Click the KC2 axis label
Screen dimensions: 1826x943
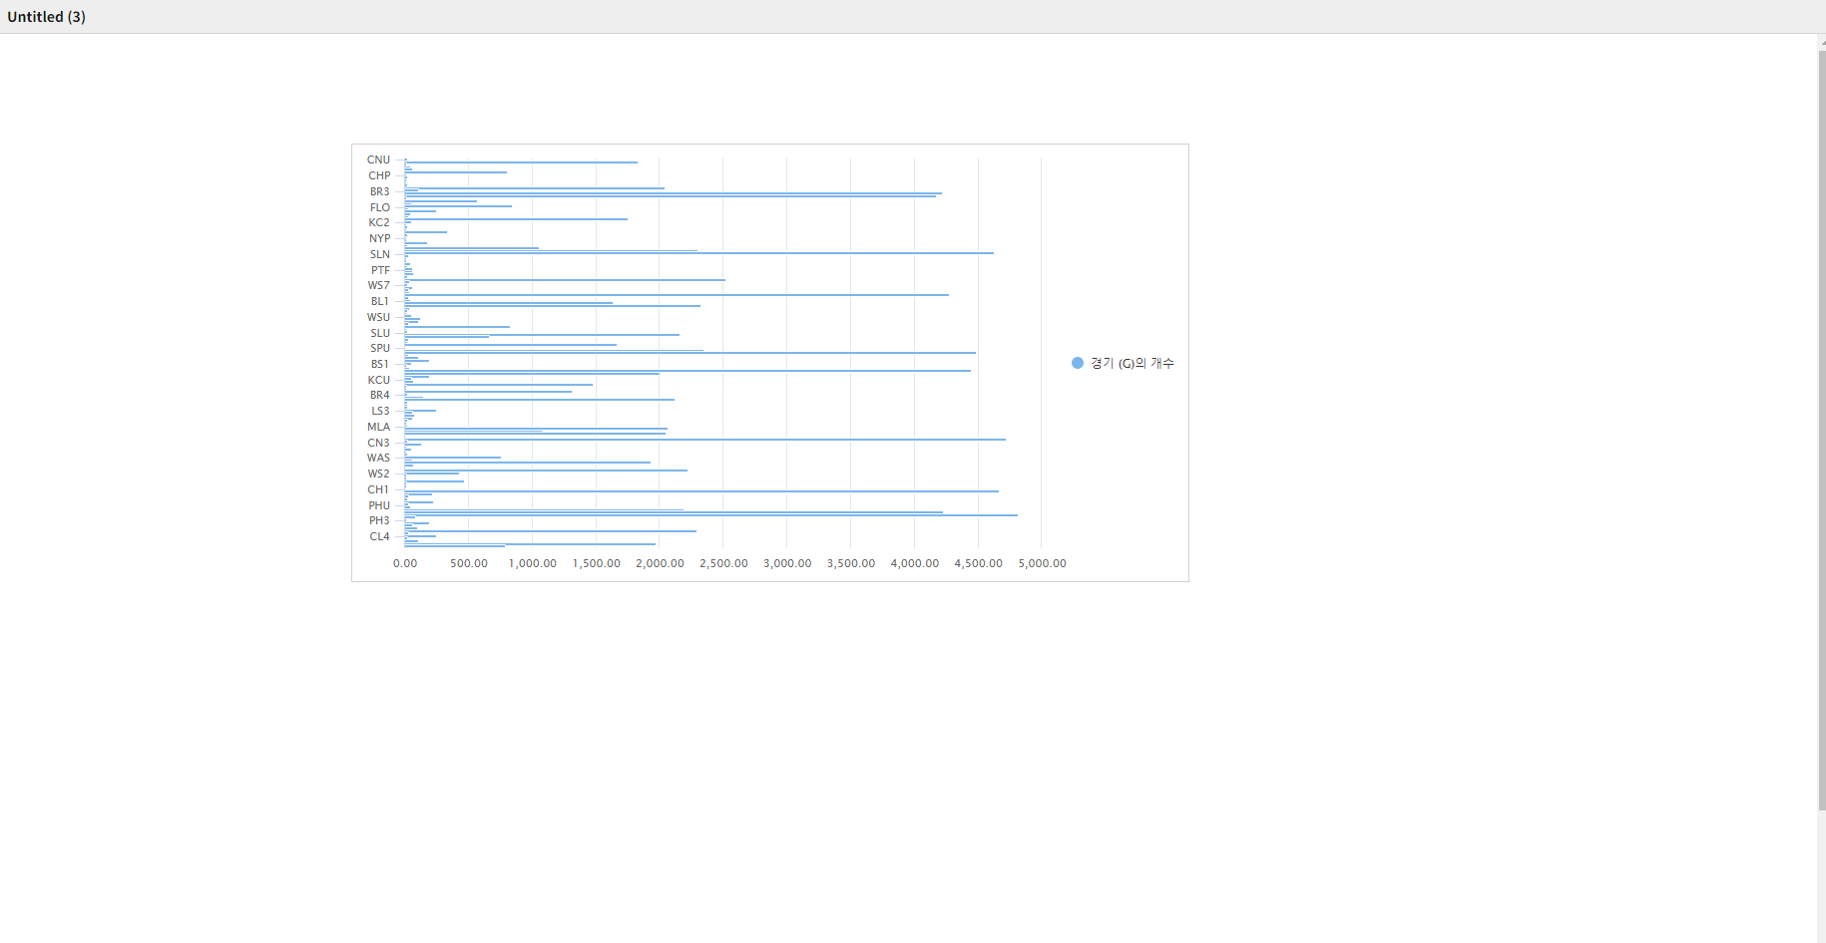tap(379, 223)
